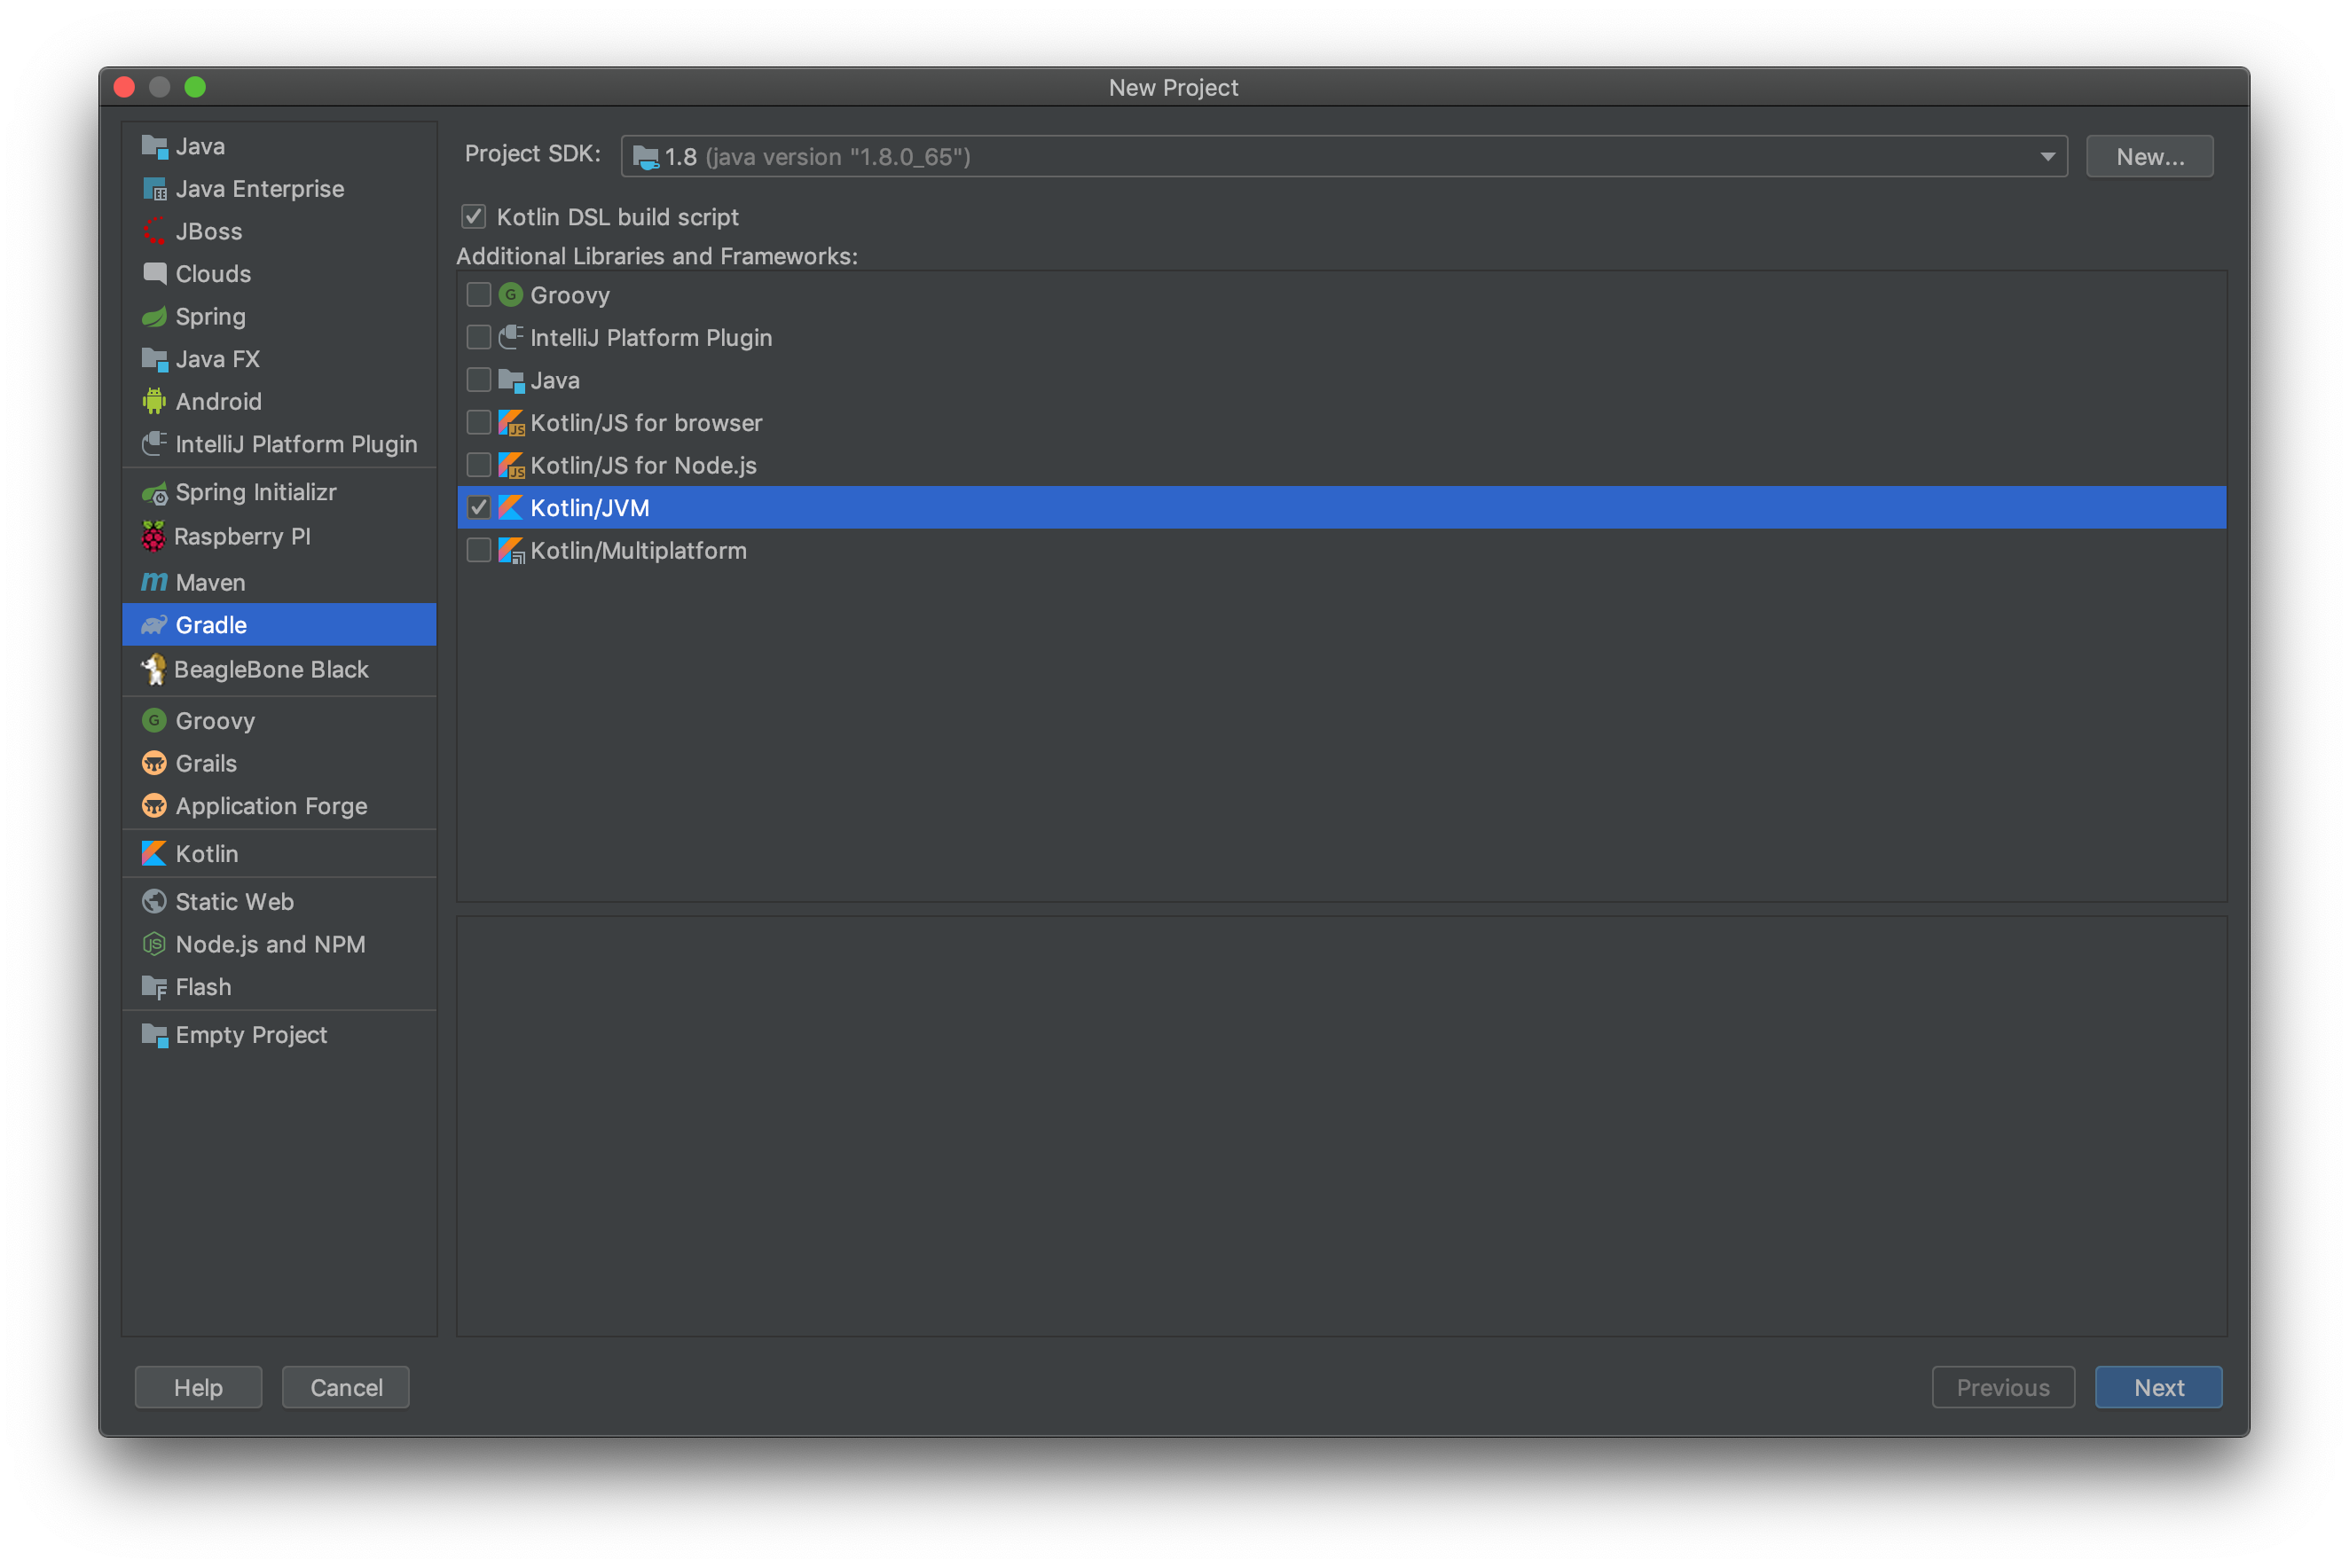
Task: Select the Android project type icon
Action: [x=156, y=401]
